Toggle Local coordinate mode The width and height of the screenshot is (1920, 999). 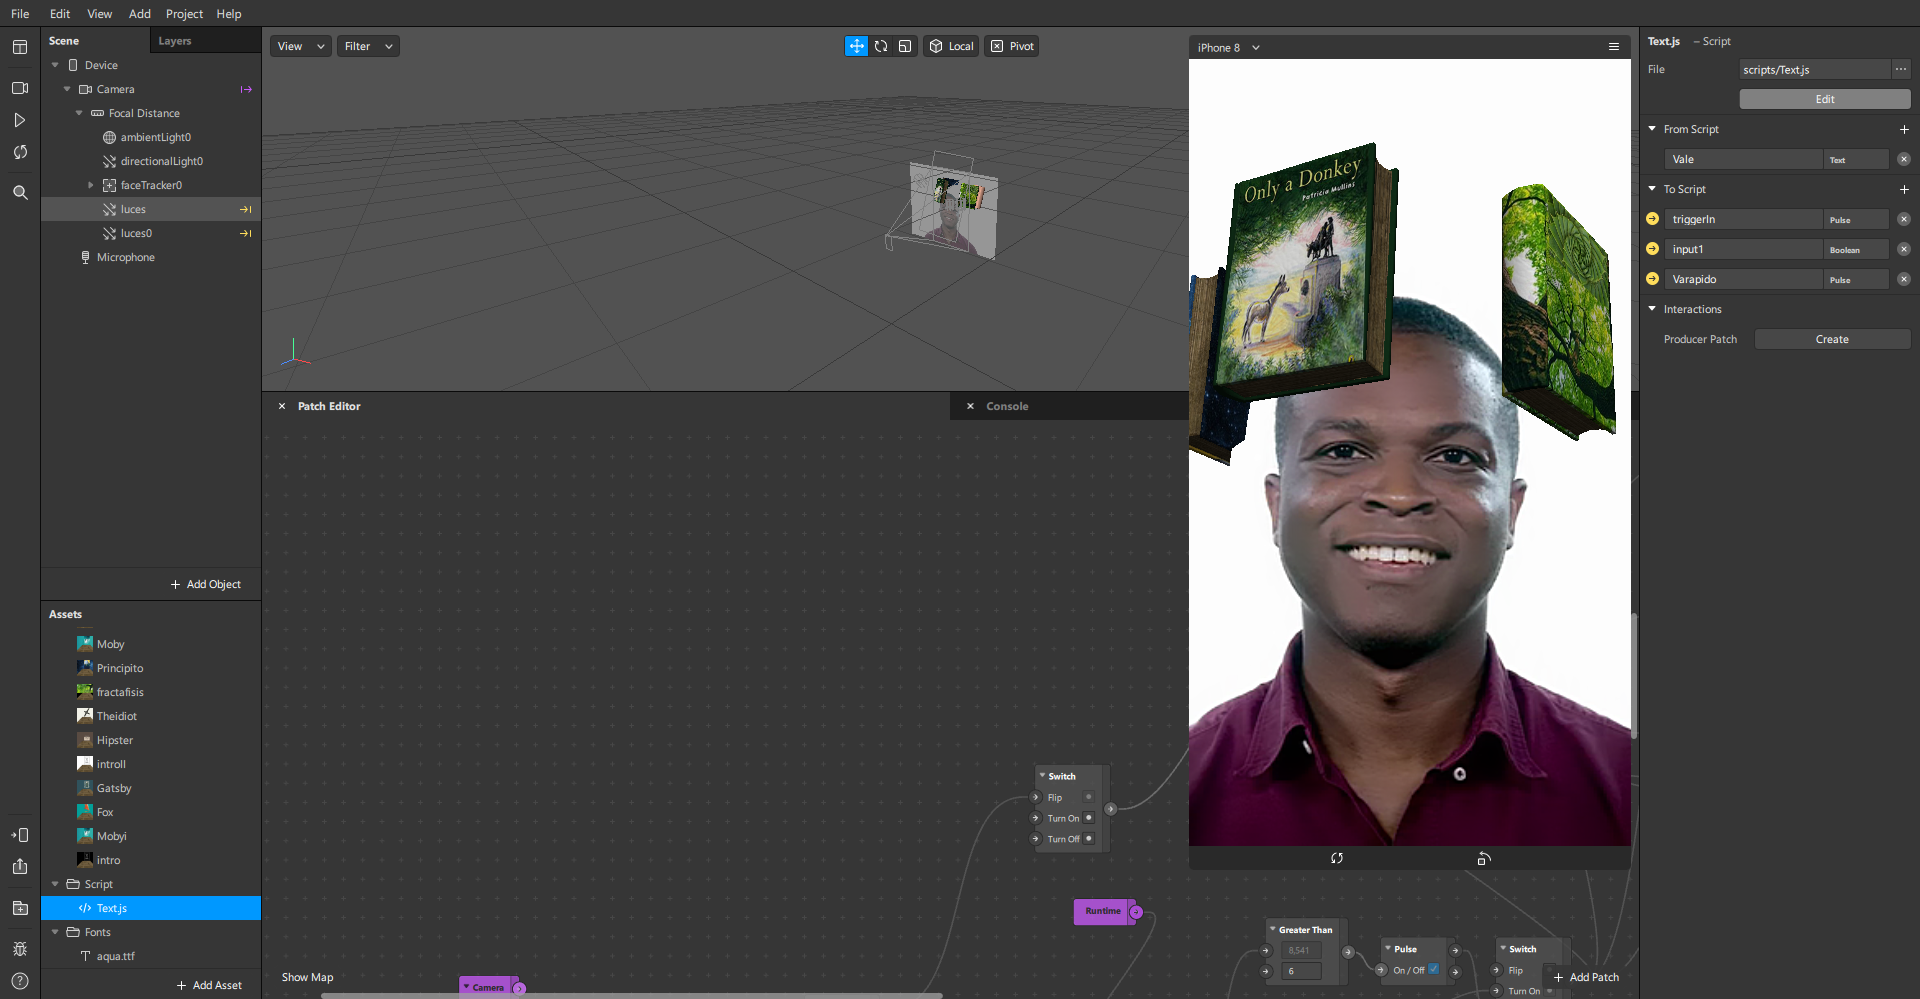(x=951, y=46)
